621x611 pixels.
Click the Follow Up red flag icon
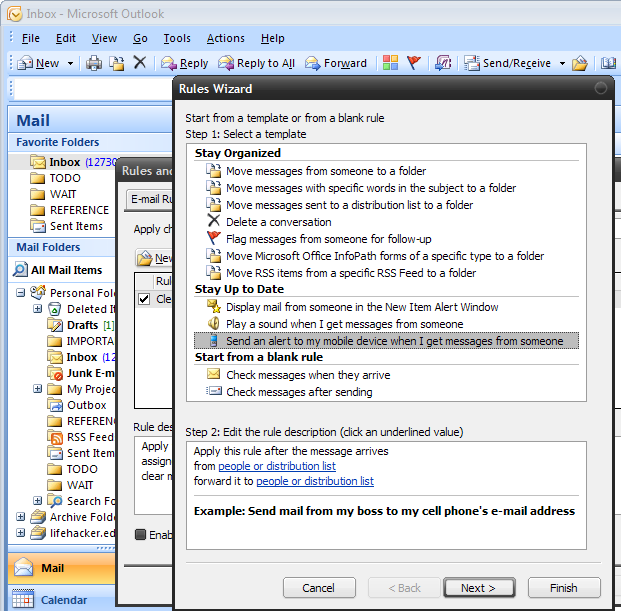pos(414,63)
